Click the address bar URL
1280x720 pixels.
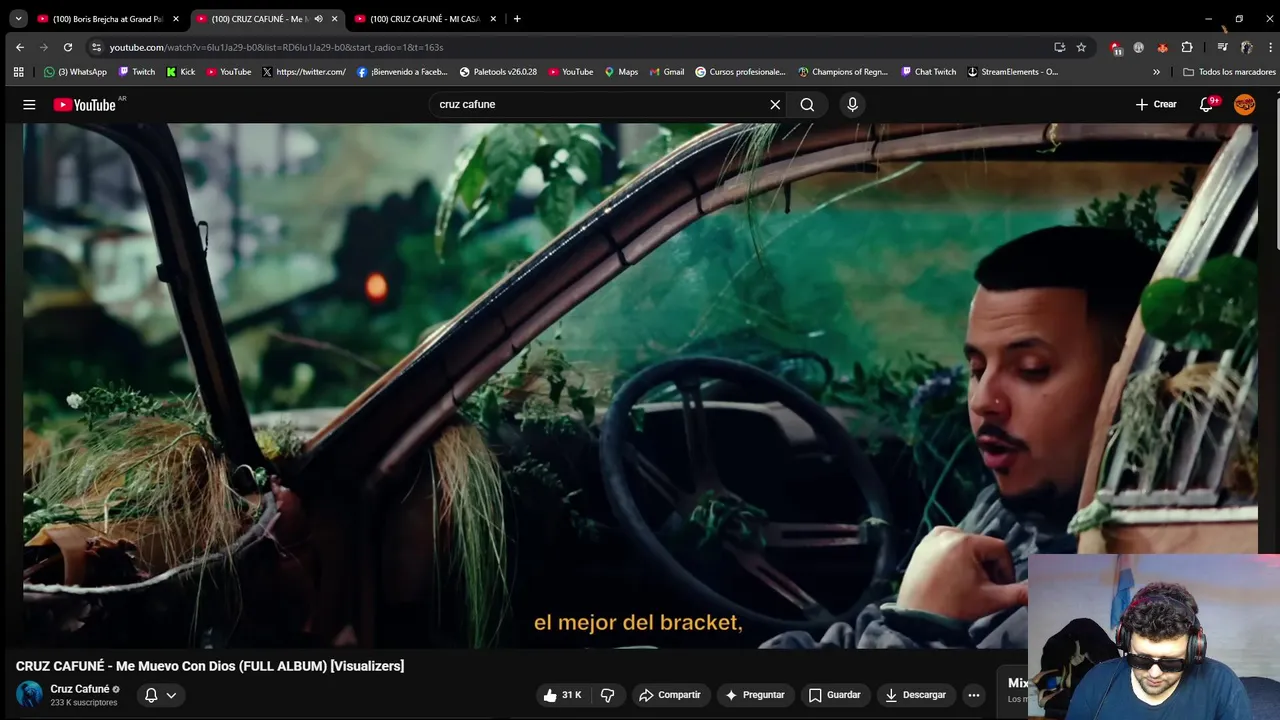point(276,47)
